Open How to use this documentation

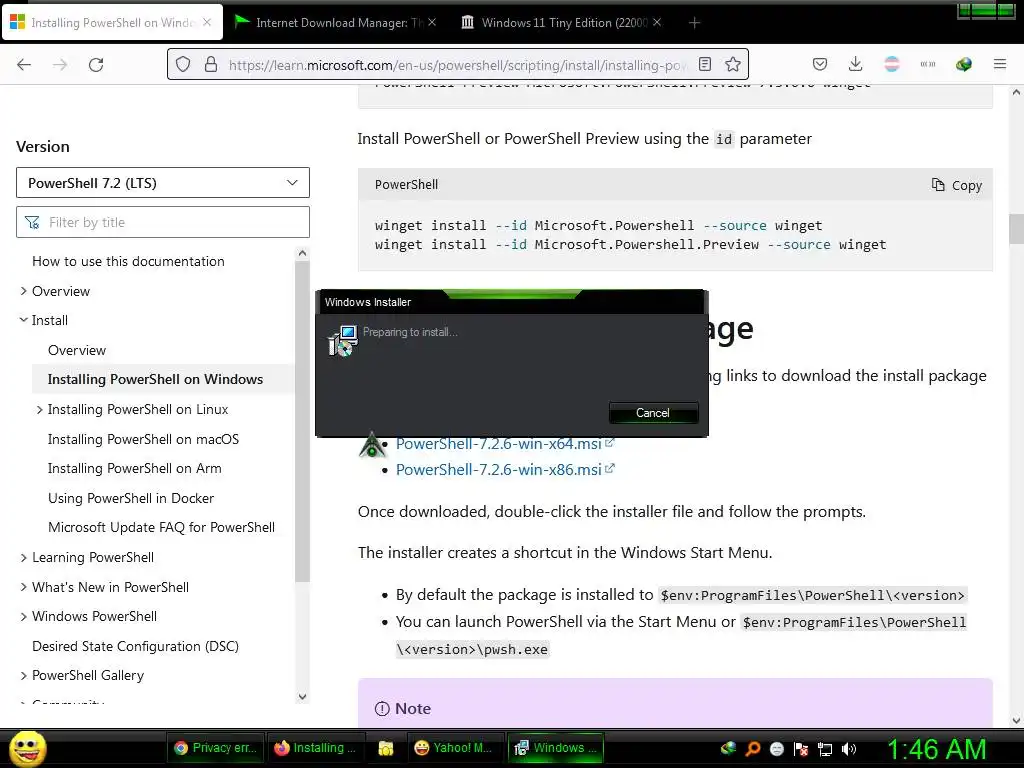128,261
